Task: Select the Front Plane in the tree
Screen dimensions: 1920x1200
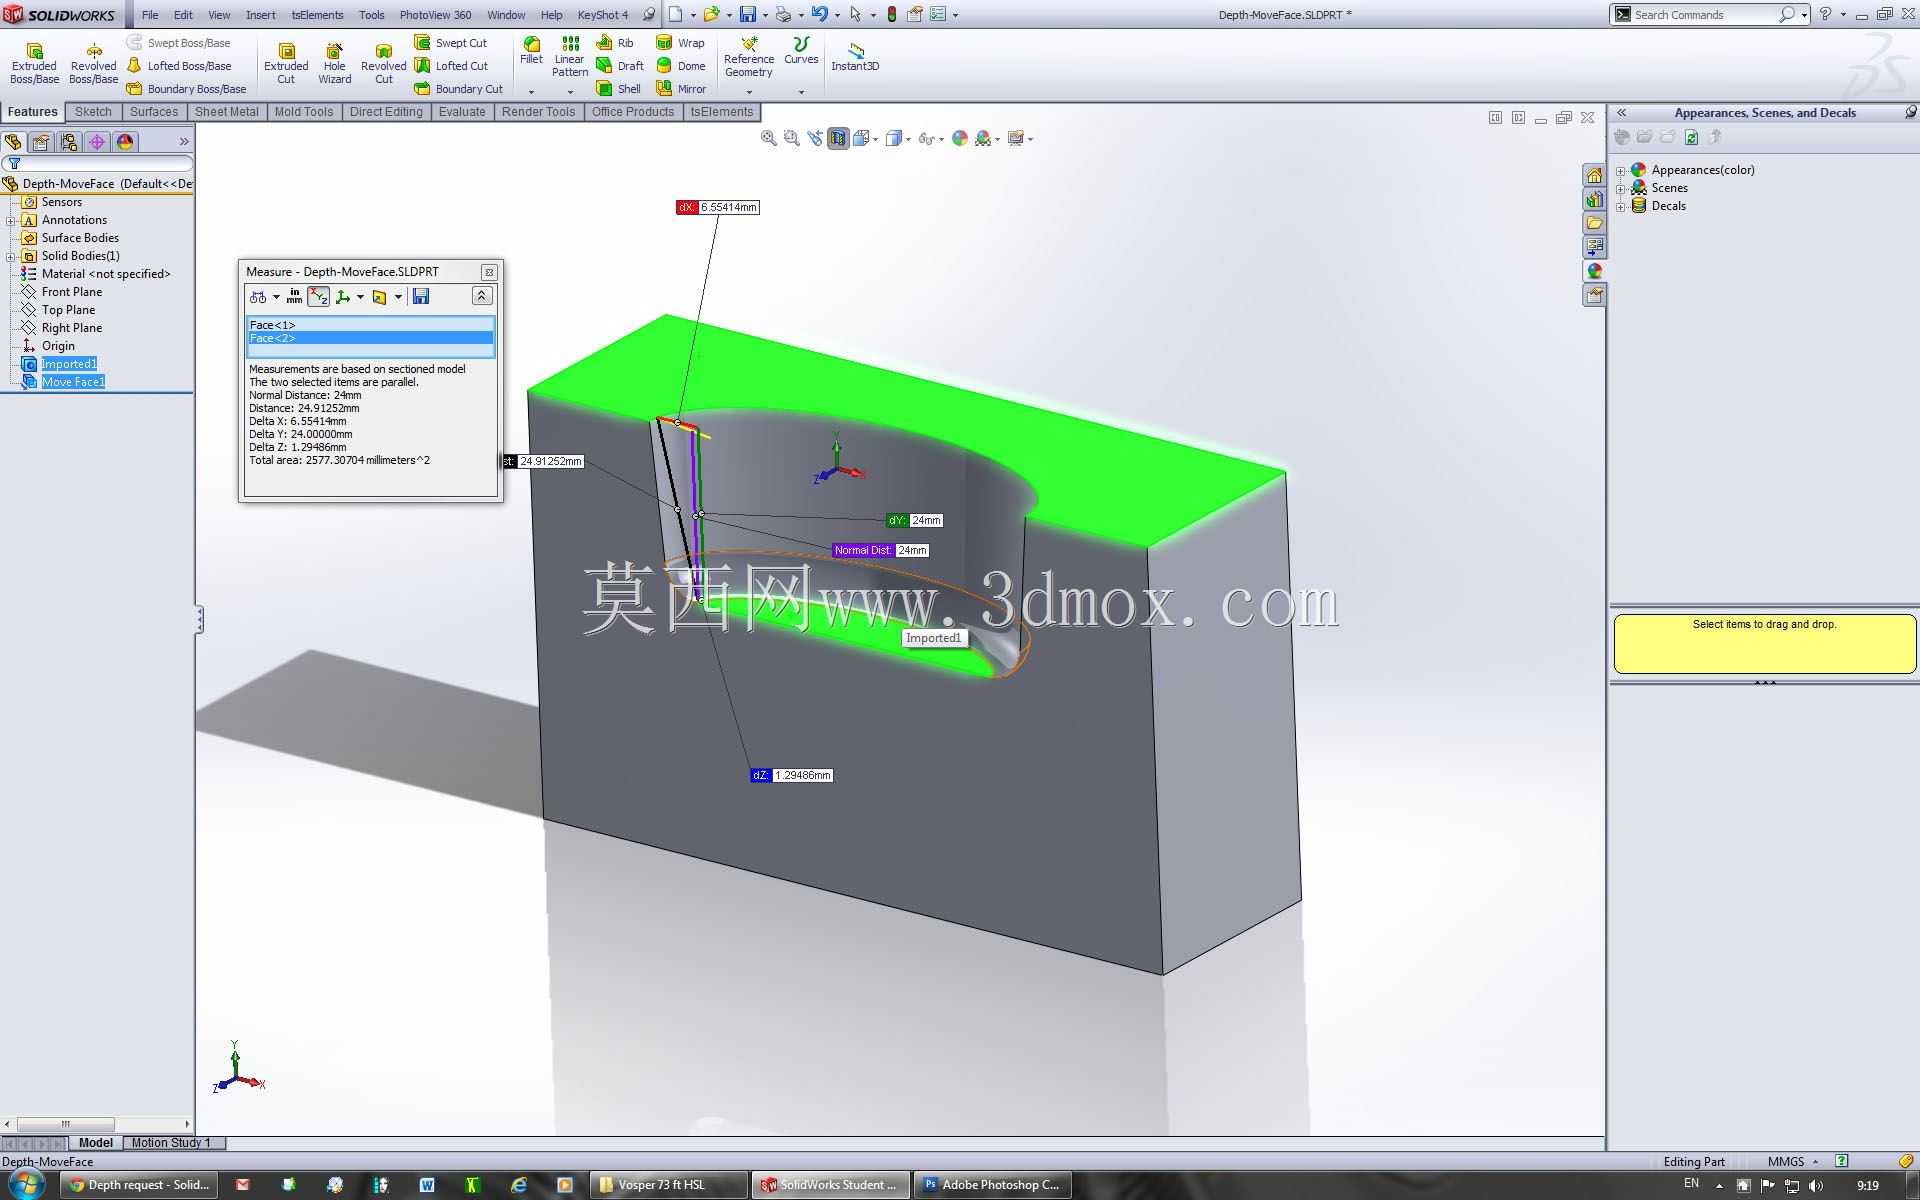Action: pyautogui.click(x=72, y=292)
